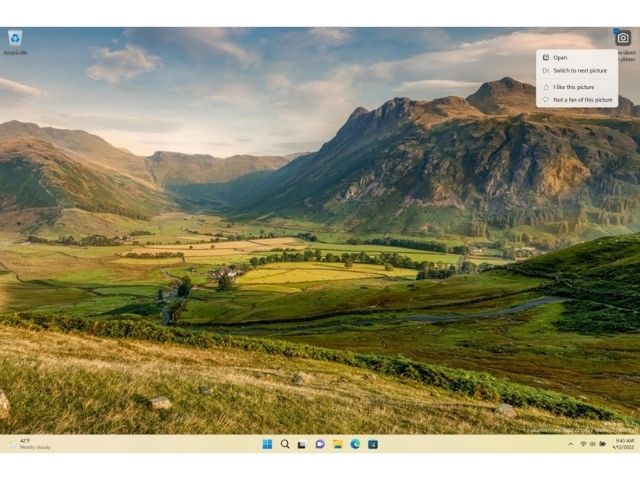Expand the hidden tray icons chevron
Viewport: 640px width, 480px height.
tap(571, 444)
